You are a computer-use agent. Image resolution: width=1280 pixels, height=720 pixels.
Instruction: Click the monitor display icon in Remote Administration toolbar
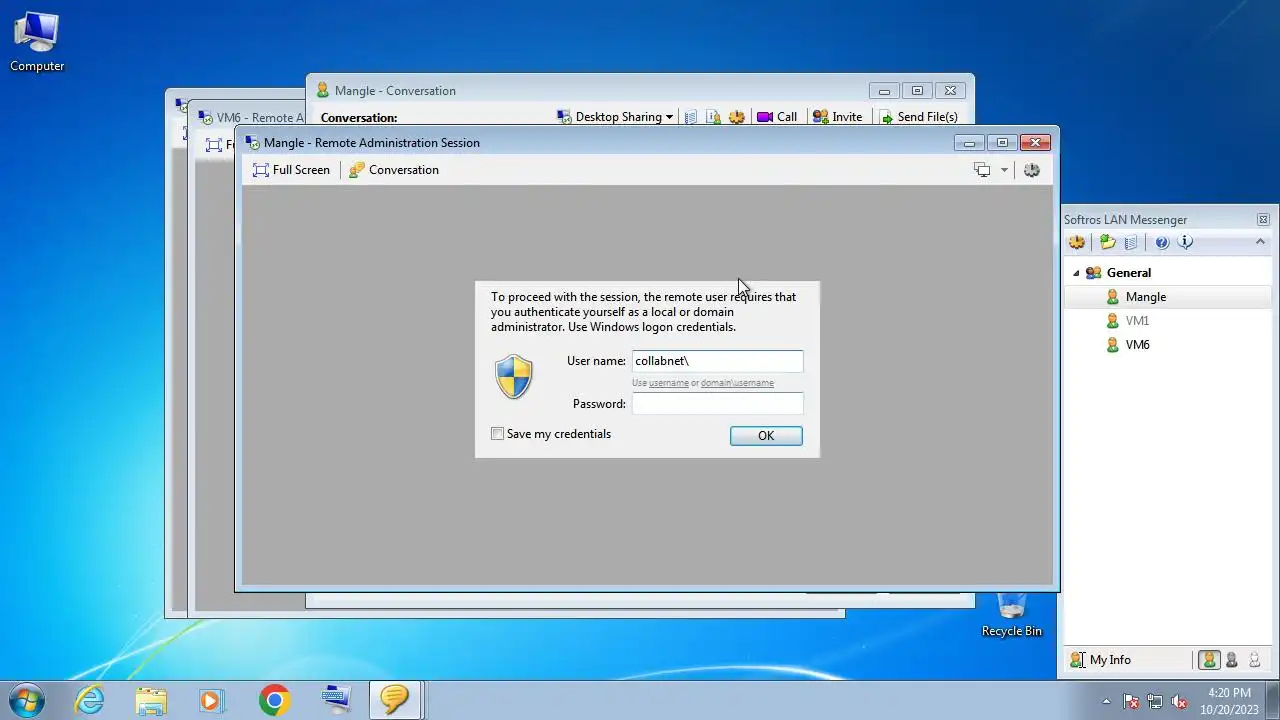[982, 170]
